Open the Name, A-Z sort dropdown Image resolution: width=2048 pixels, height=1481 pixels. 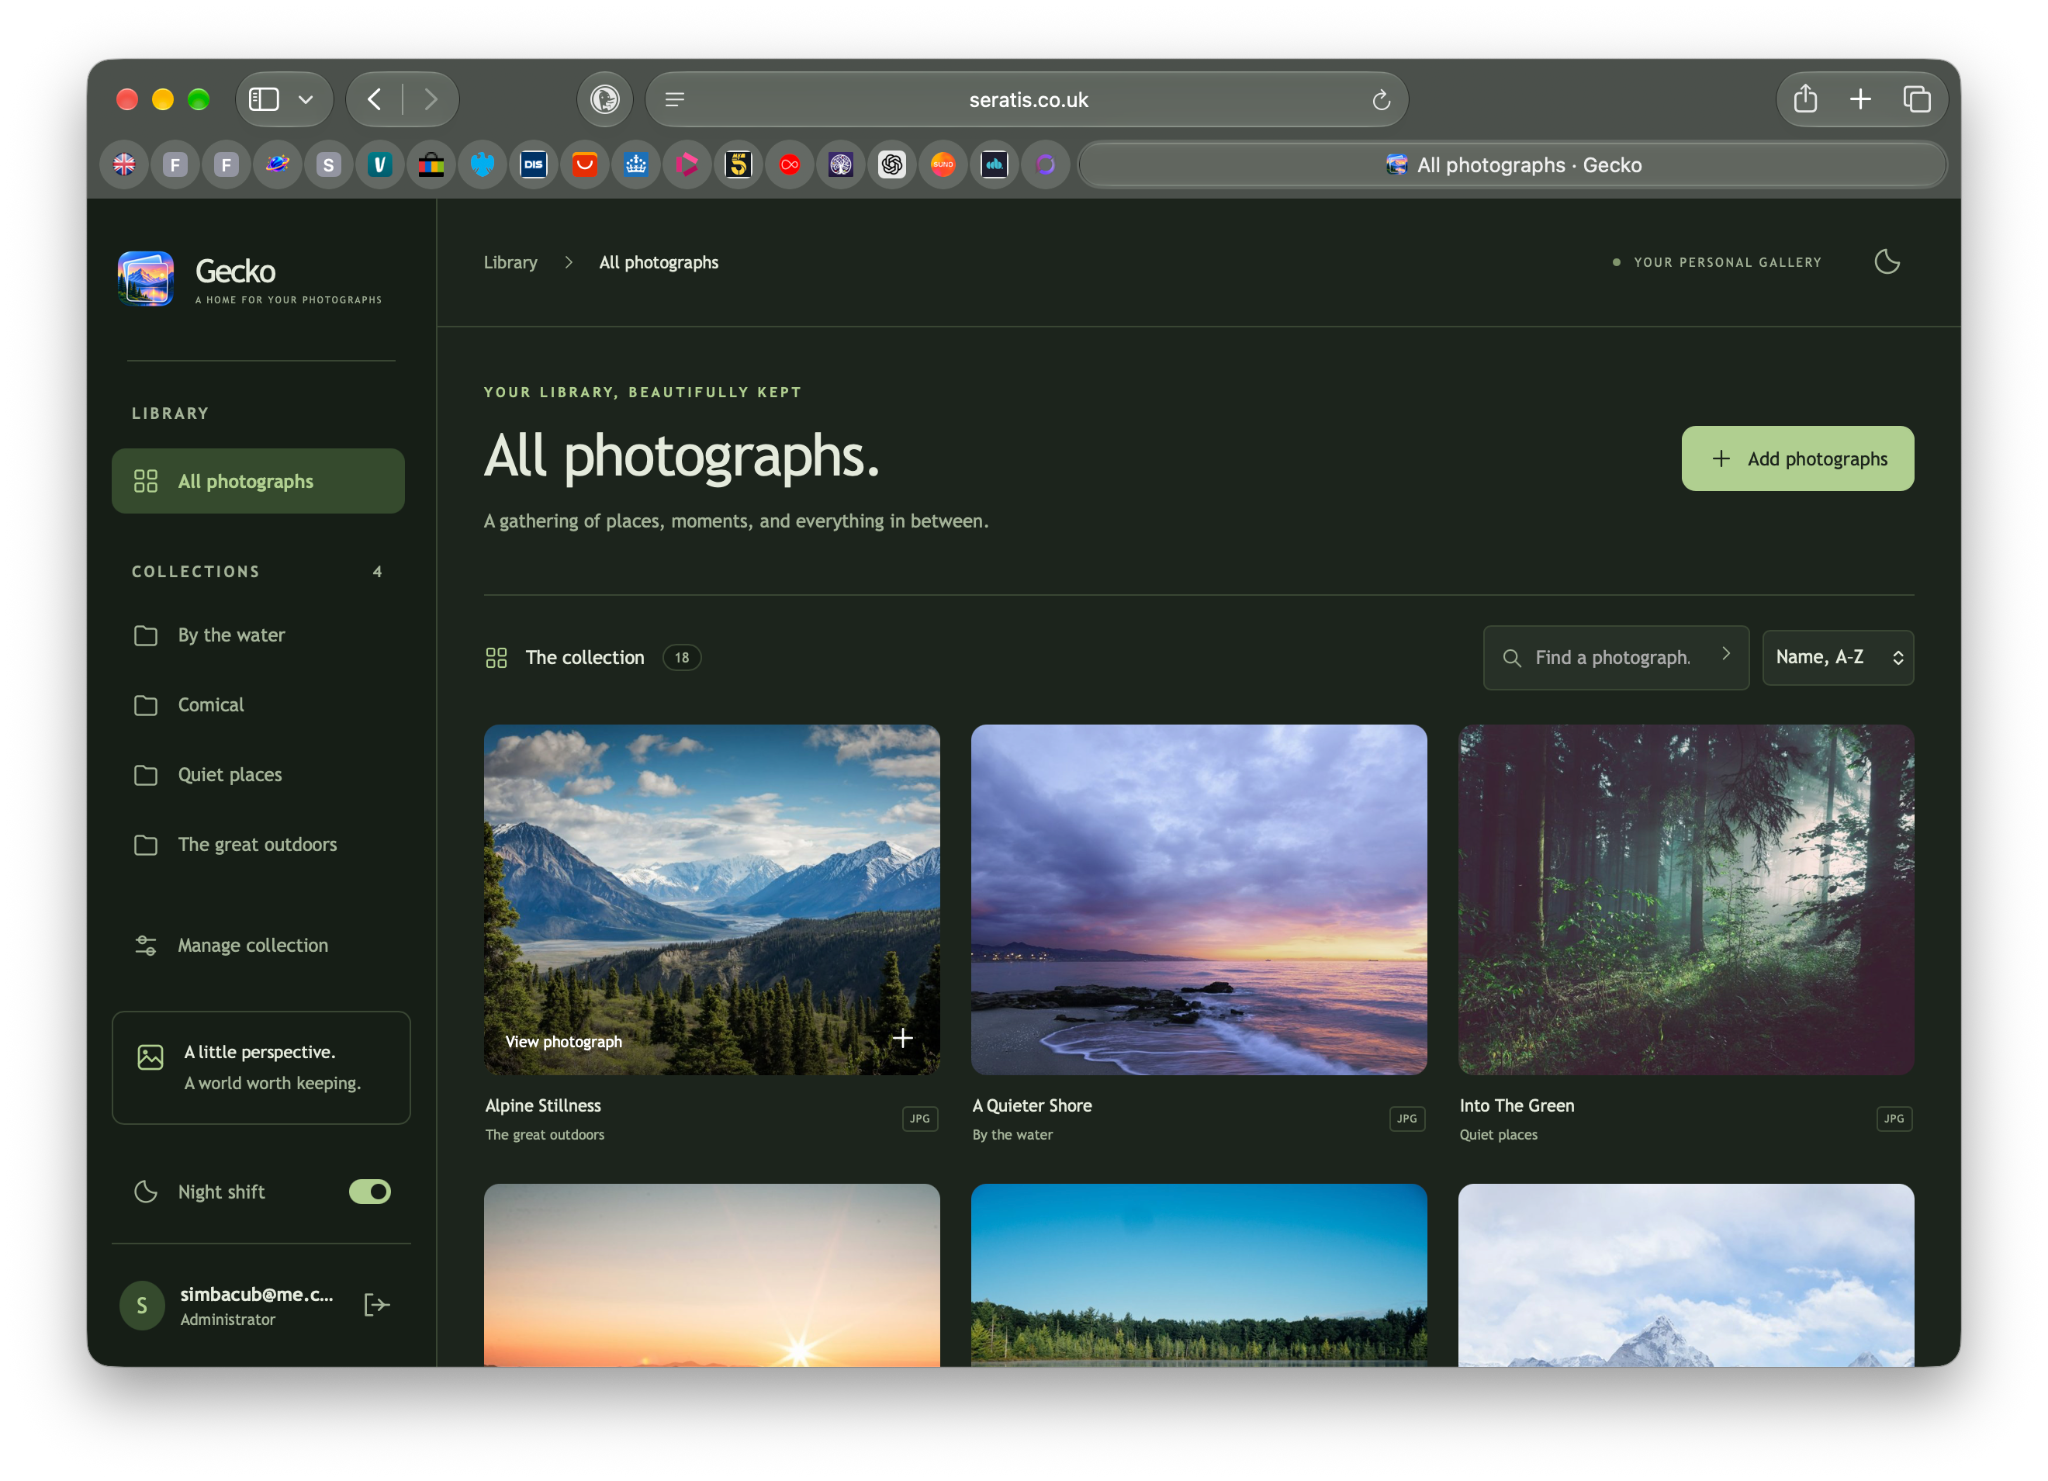1838,657
